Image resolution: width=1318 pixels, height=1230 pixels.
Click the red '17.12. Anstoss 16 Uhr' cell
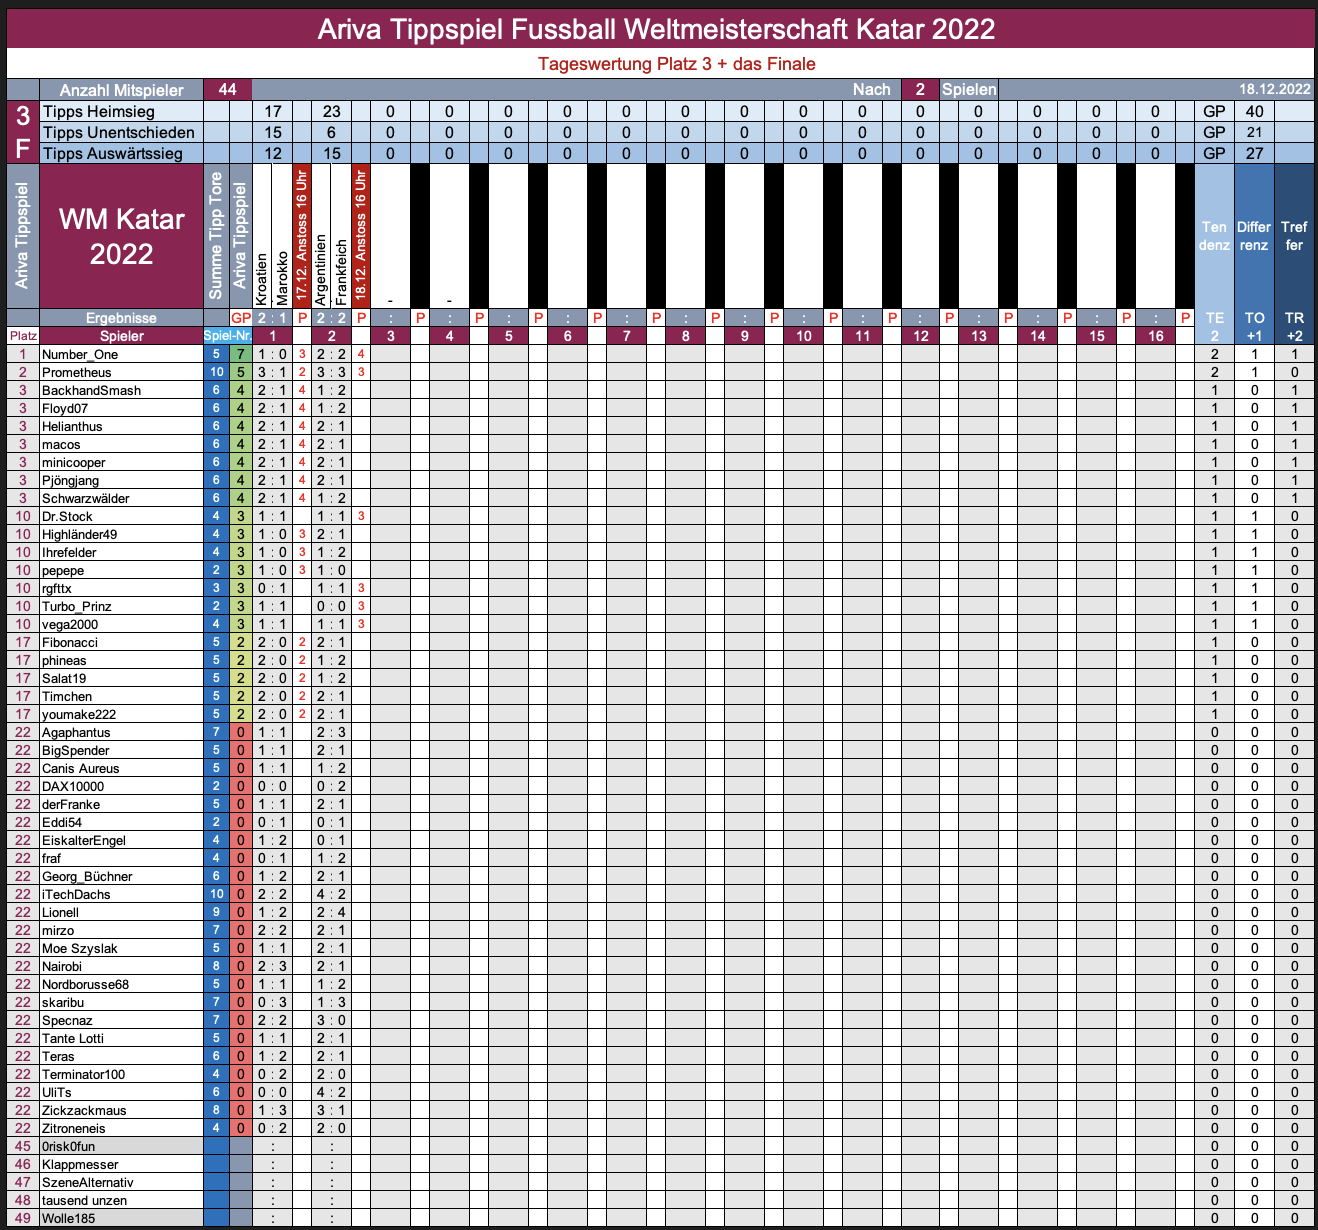tap(302, 236)
